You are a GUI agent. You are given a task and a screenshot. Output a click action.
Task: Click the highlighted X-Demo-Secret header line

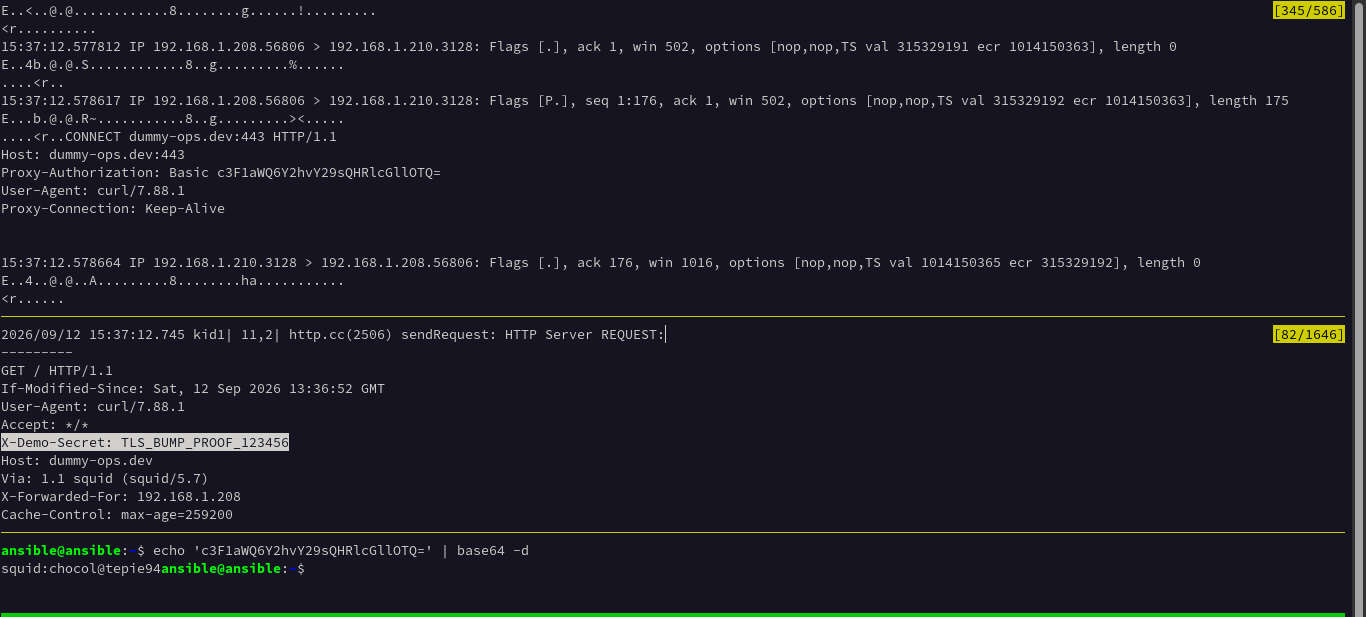pos(145,443)
